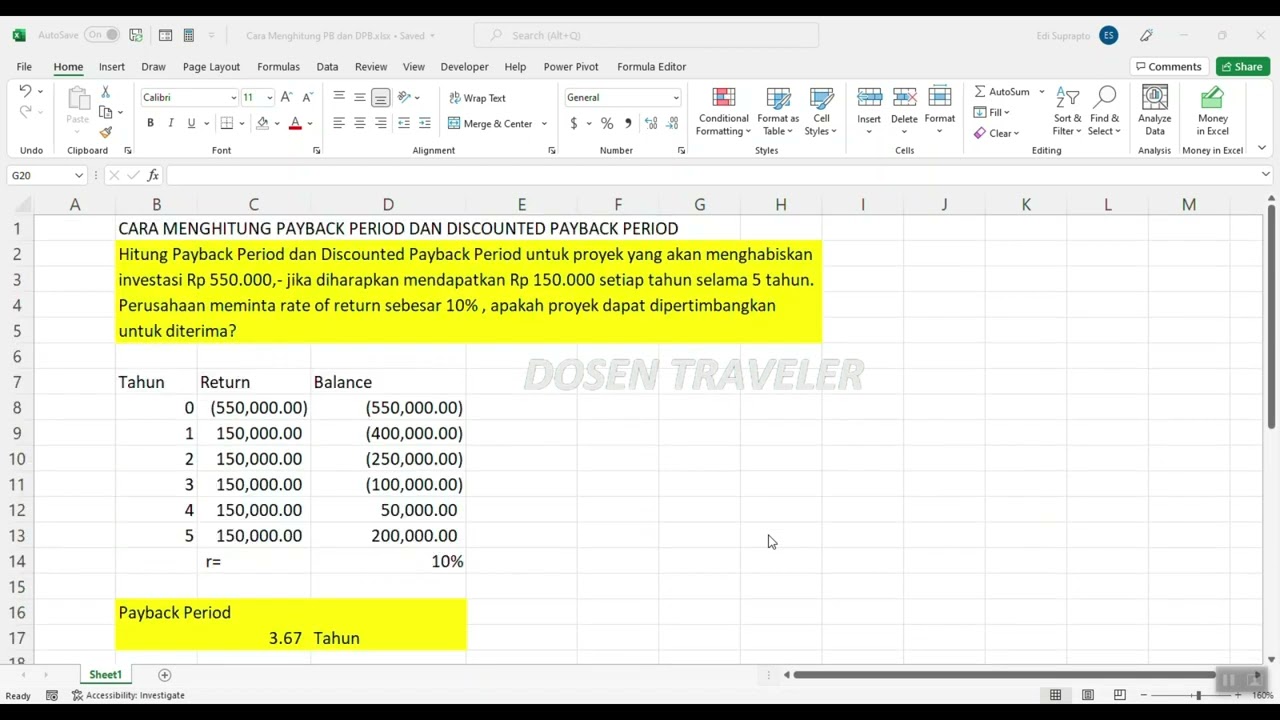Click the AutoSum button
The image size is (1280, 720).
coord(1002,91)
